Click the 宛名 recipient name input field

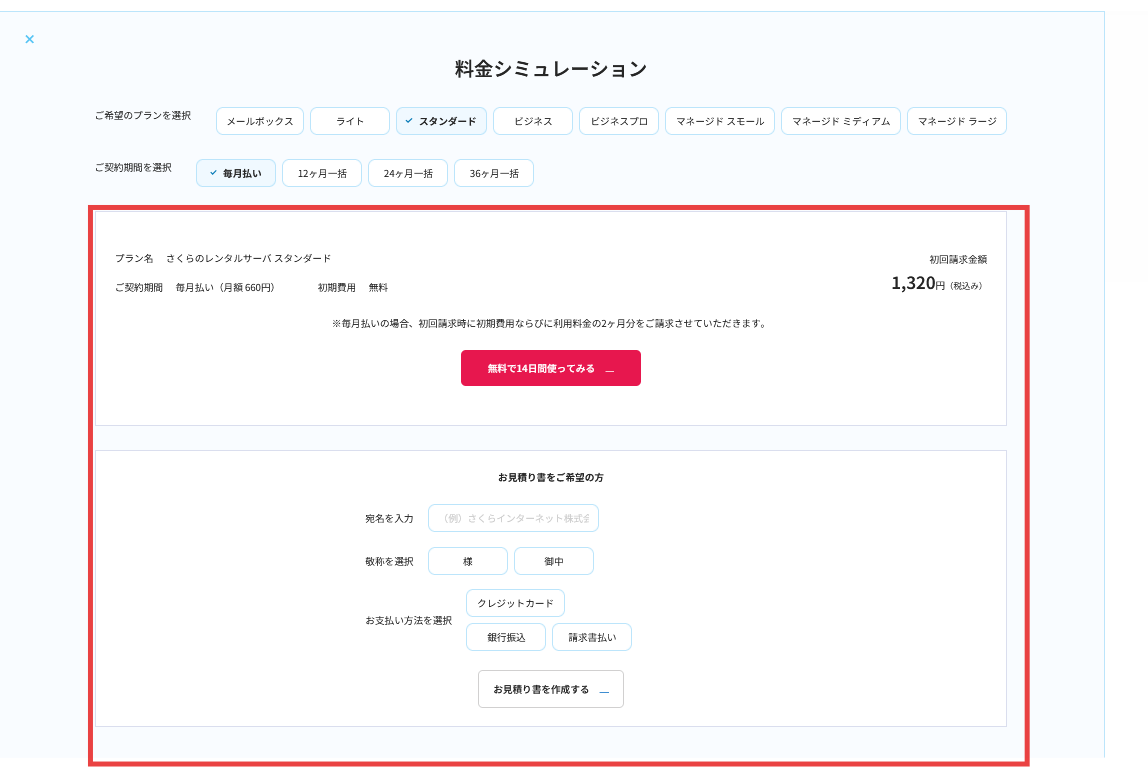tap(513, 518)
